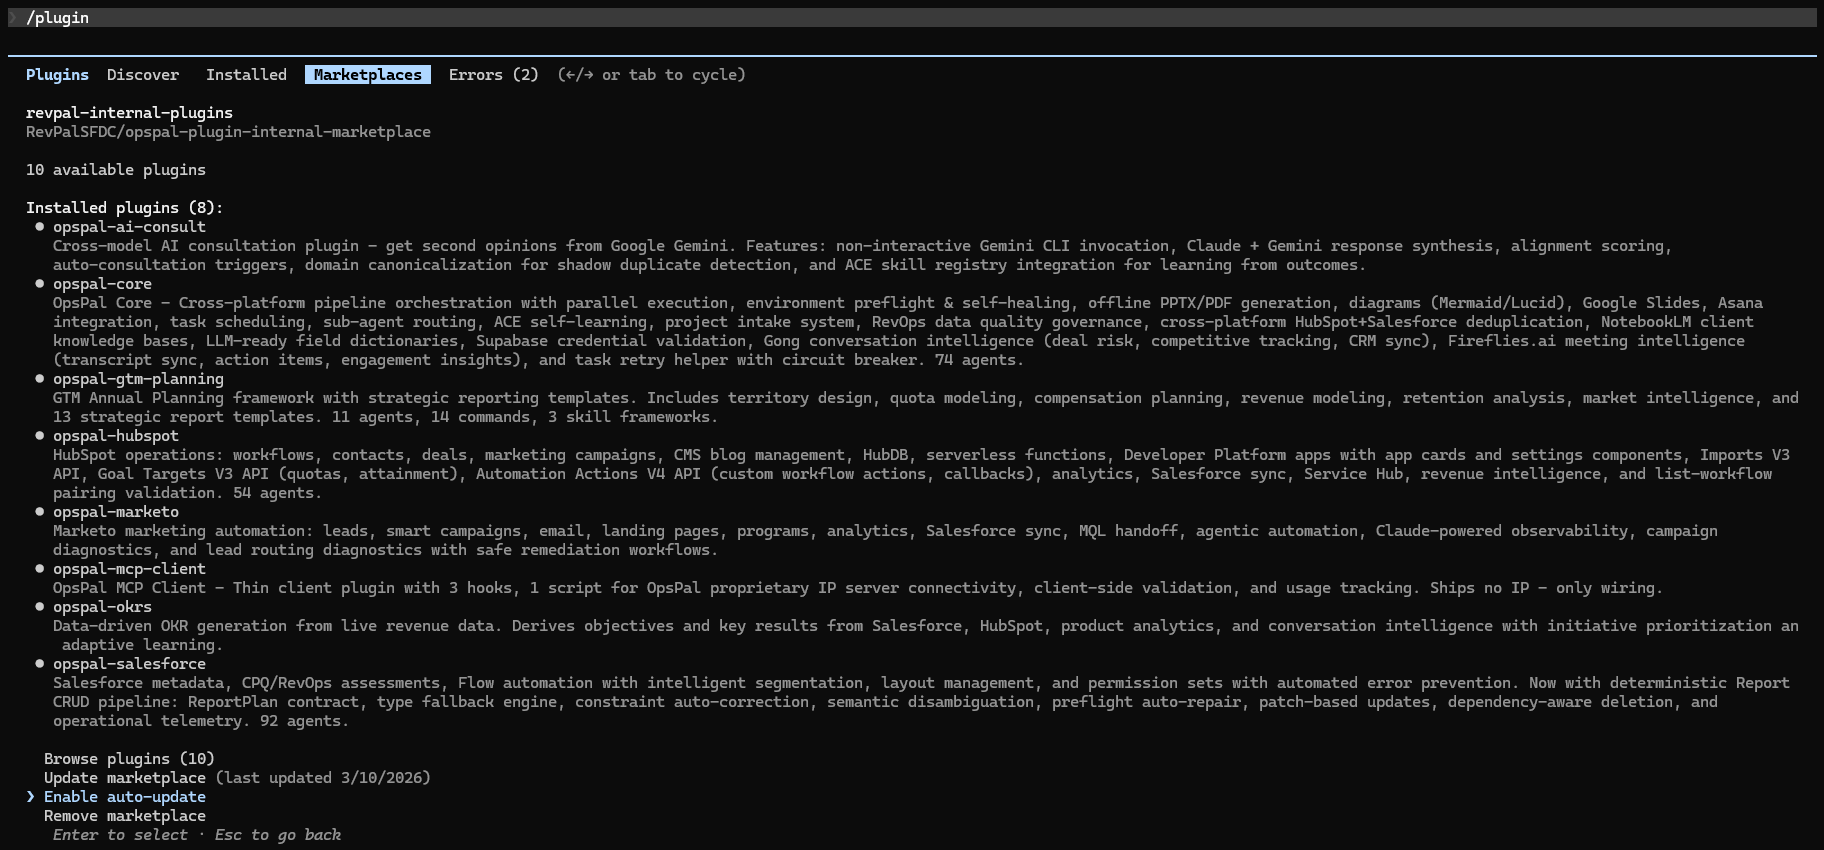Click the bullet beside opspal-hubspot

[40, 436]
